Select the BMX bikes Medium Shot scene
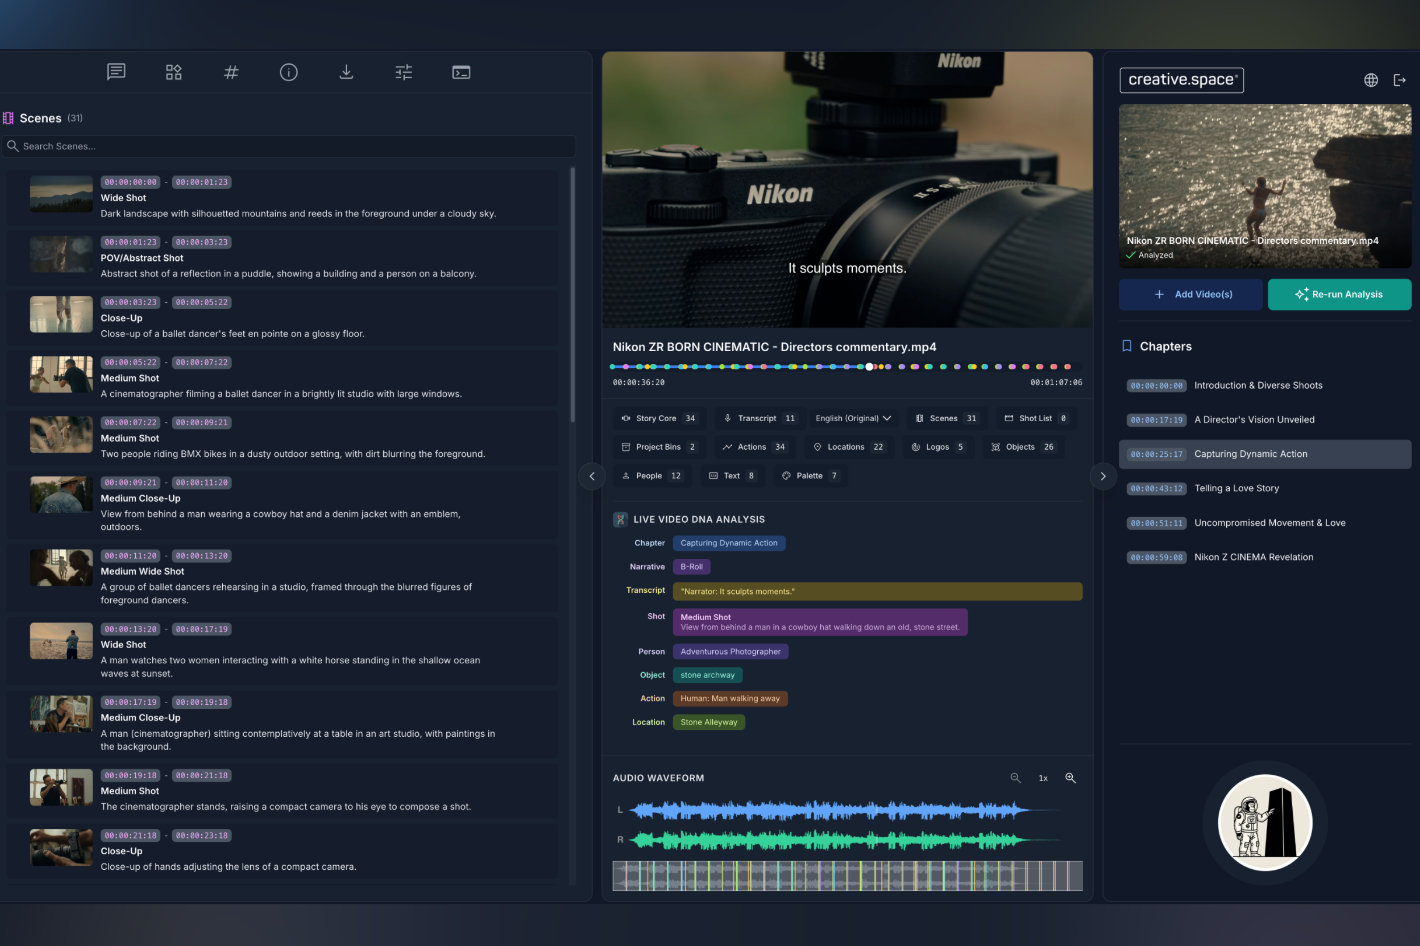The height and width of the screenshot is (946, 1420). coord(283,438)
